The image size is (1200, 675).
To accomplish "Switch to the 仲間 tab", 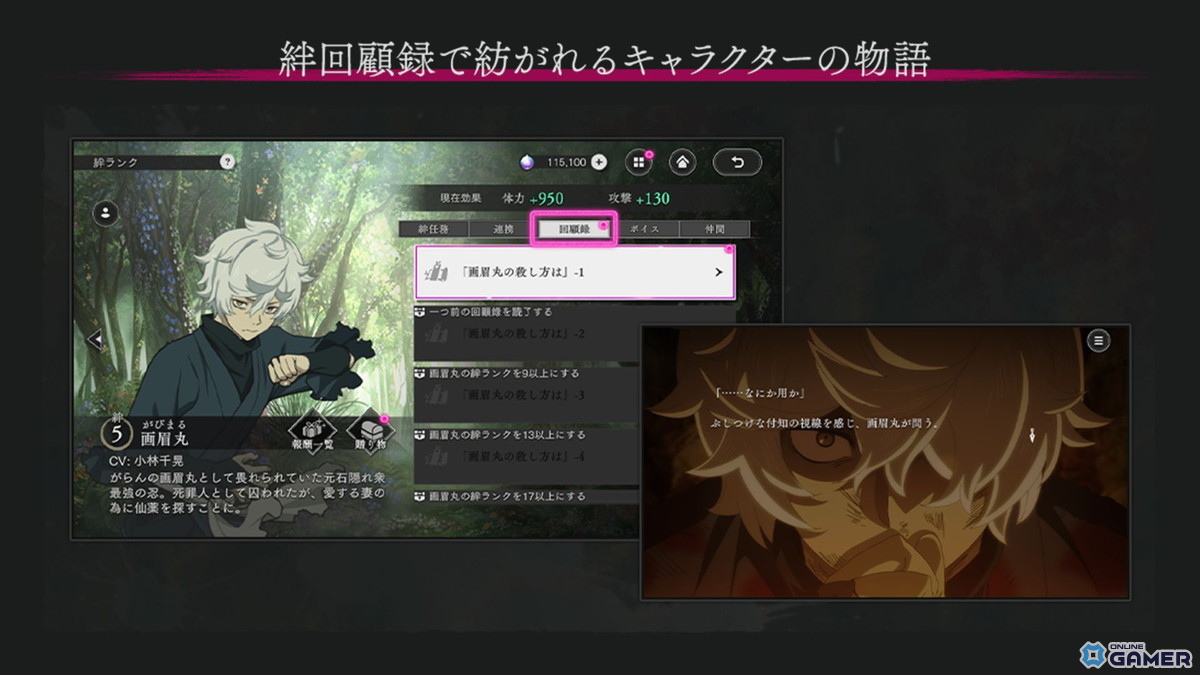I will coord(714,227).
